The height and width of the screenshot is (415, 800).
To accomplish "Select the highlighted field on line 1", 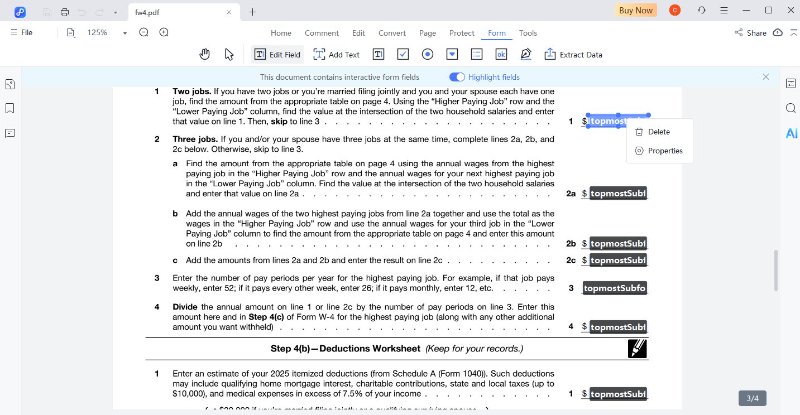I will [618, 121].
